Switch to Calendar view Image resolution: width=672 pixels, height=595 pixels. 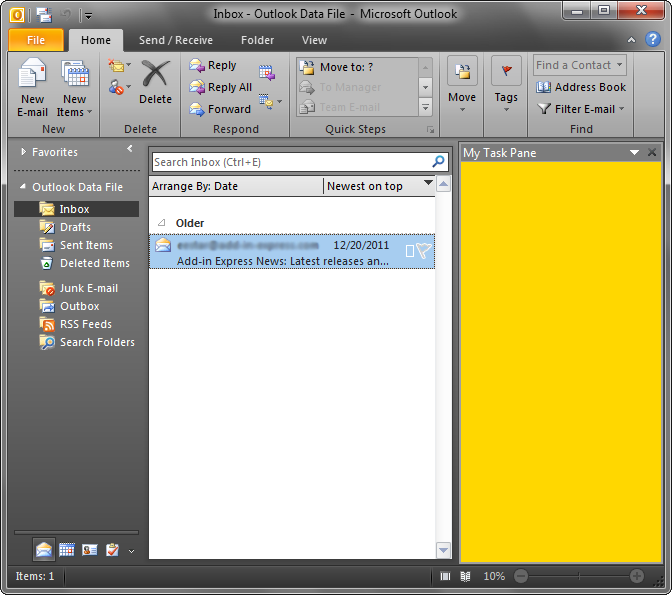[66, 550]
